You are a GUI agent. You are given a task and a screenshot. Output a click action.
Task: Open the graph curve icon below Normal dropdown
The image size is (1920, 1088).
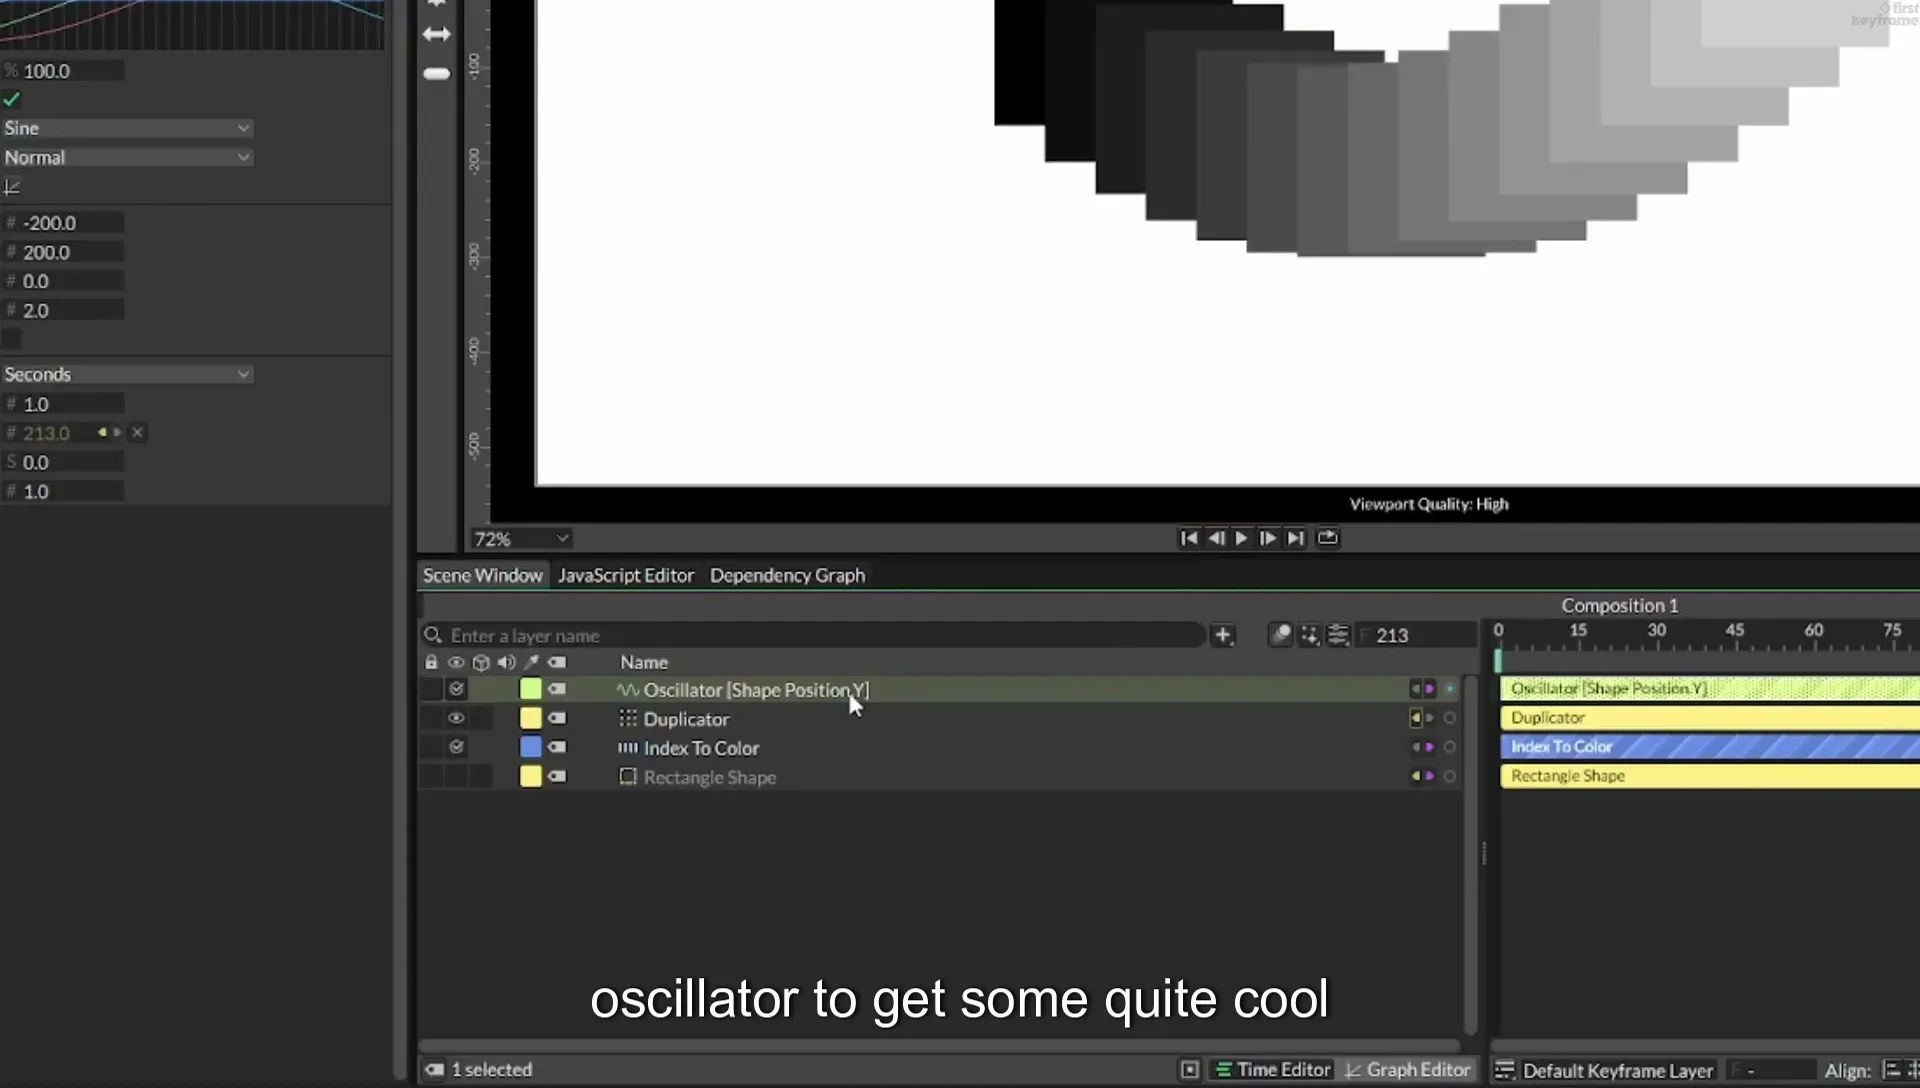(x=12, y=186)
